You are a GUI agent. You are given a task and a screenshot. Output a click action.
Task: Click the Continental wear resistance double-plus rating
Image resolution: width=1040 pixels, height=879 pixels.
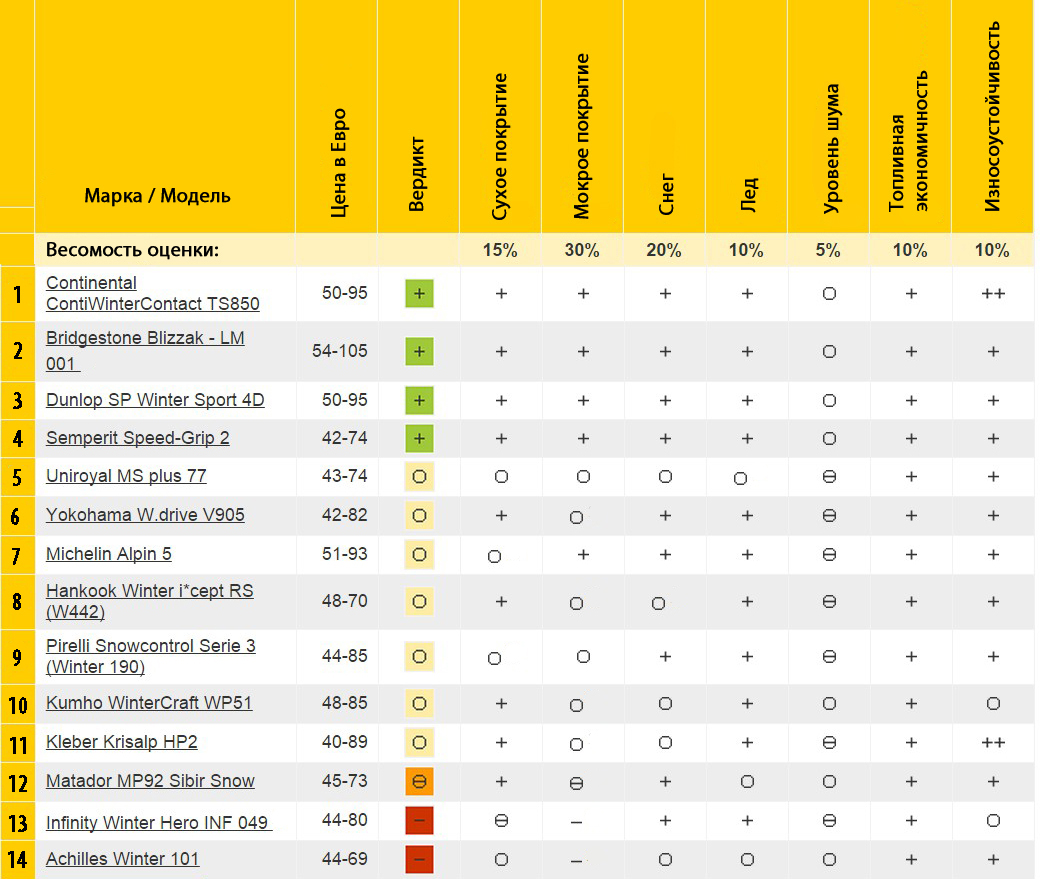pos(992,293)
